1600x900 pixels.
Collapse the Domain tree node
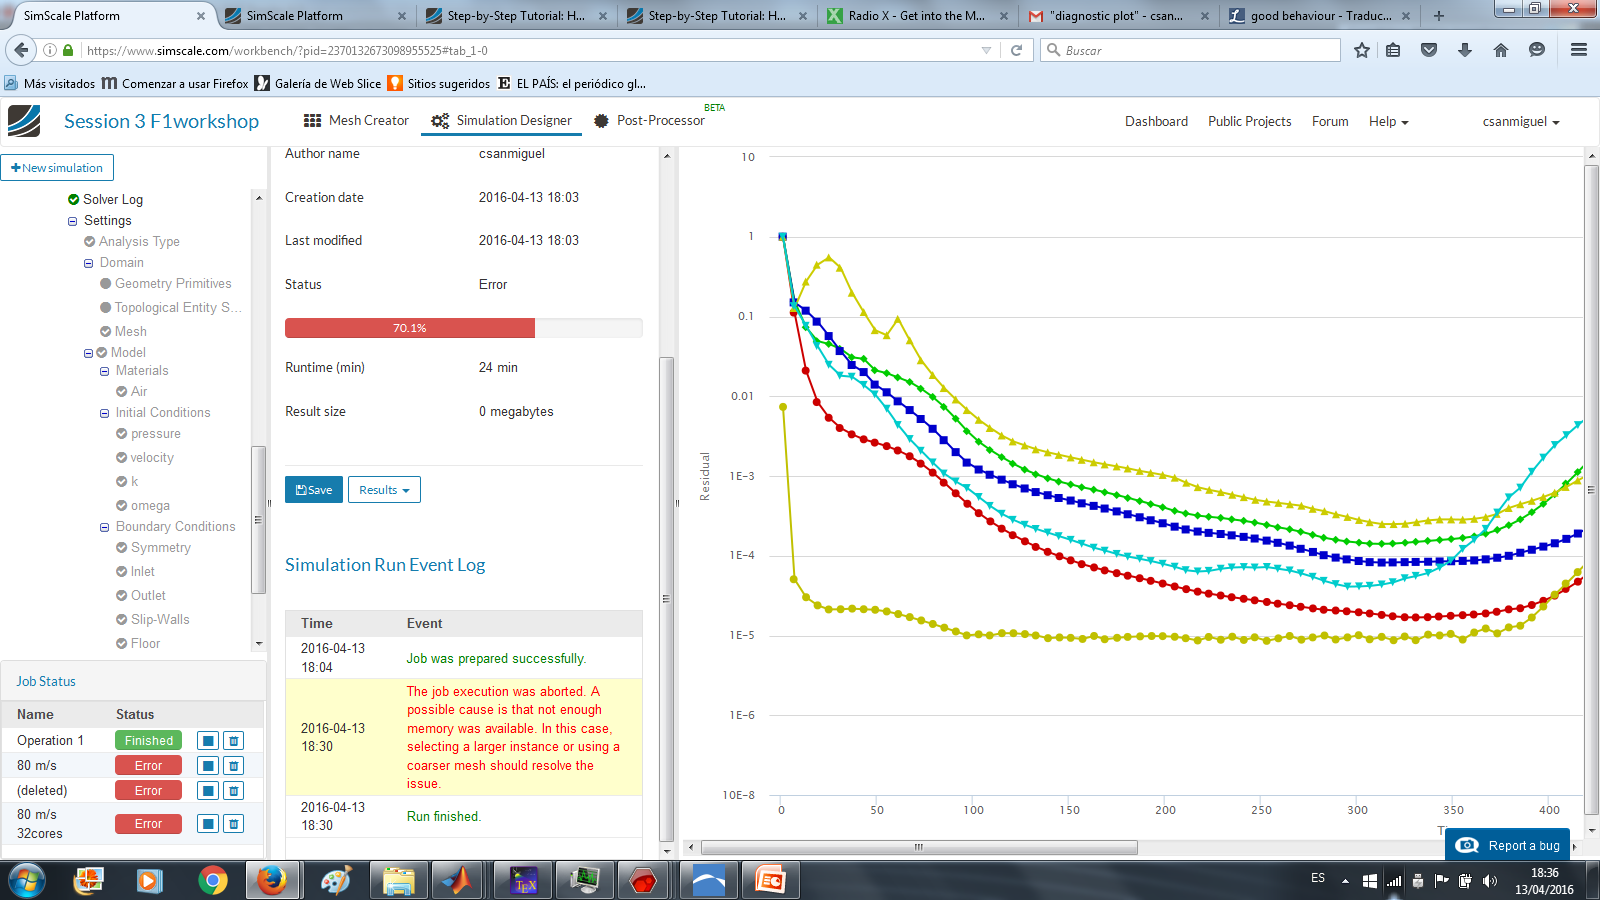coord(88,263)
